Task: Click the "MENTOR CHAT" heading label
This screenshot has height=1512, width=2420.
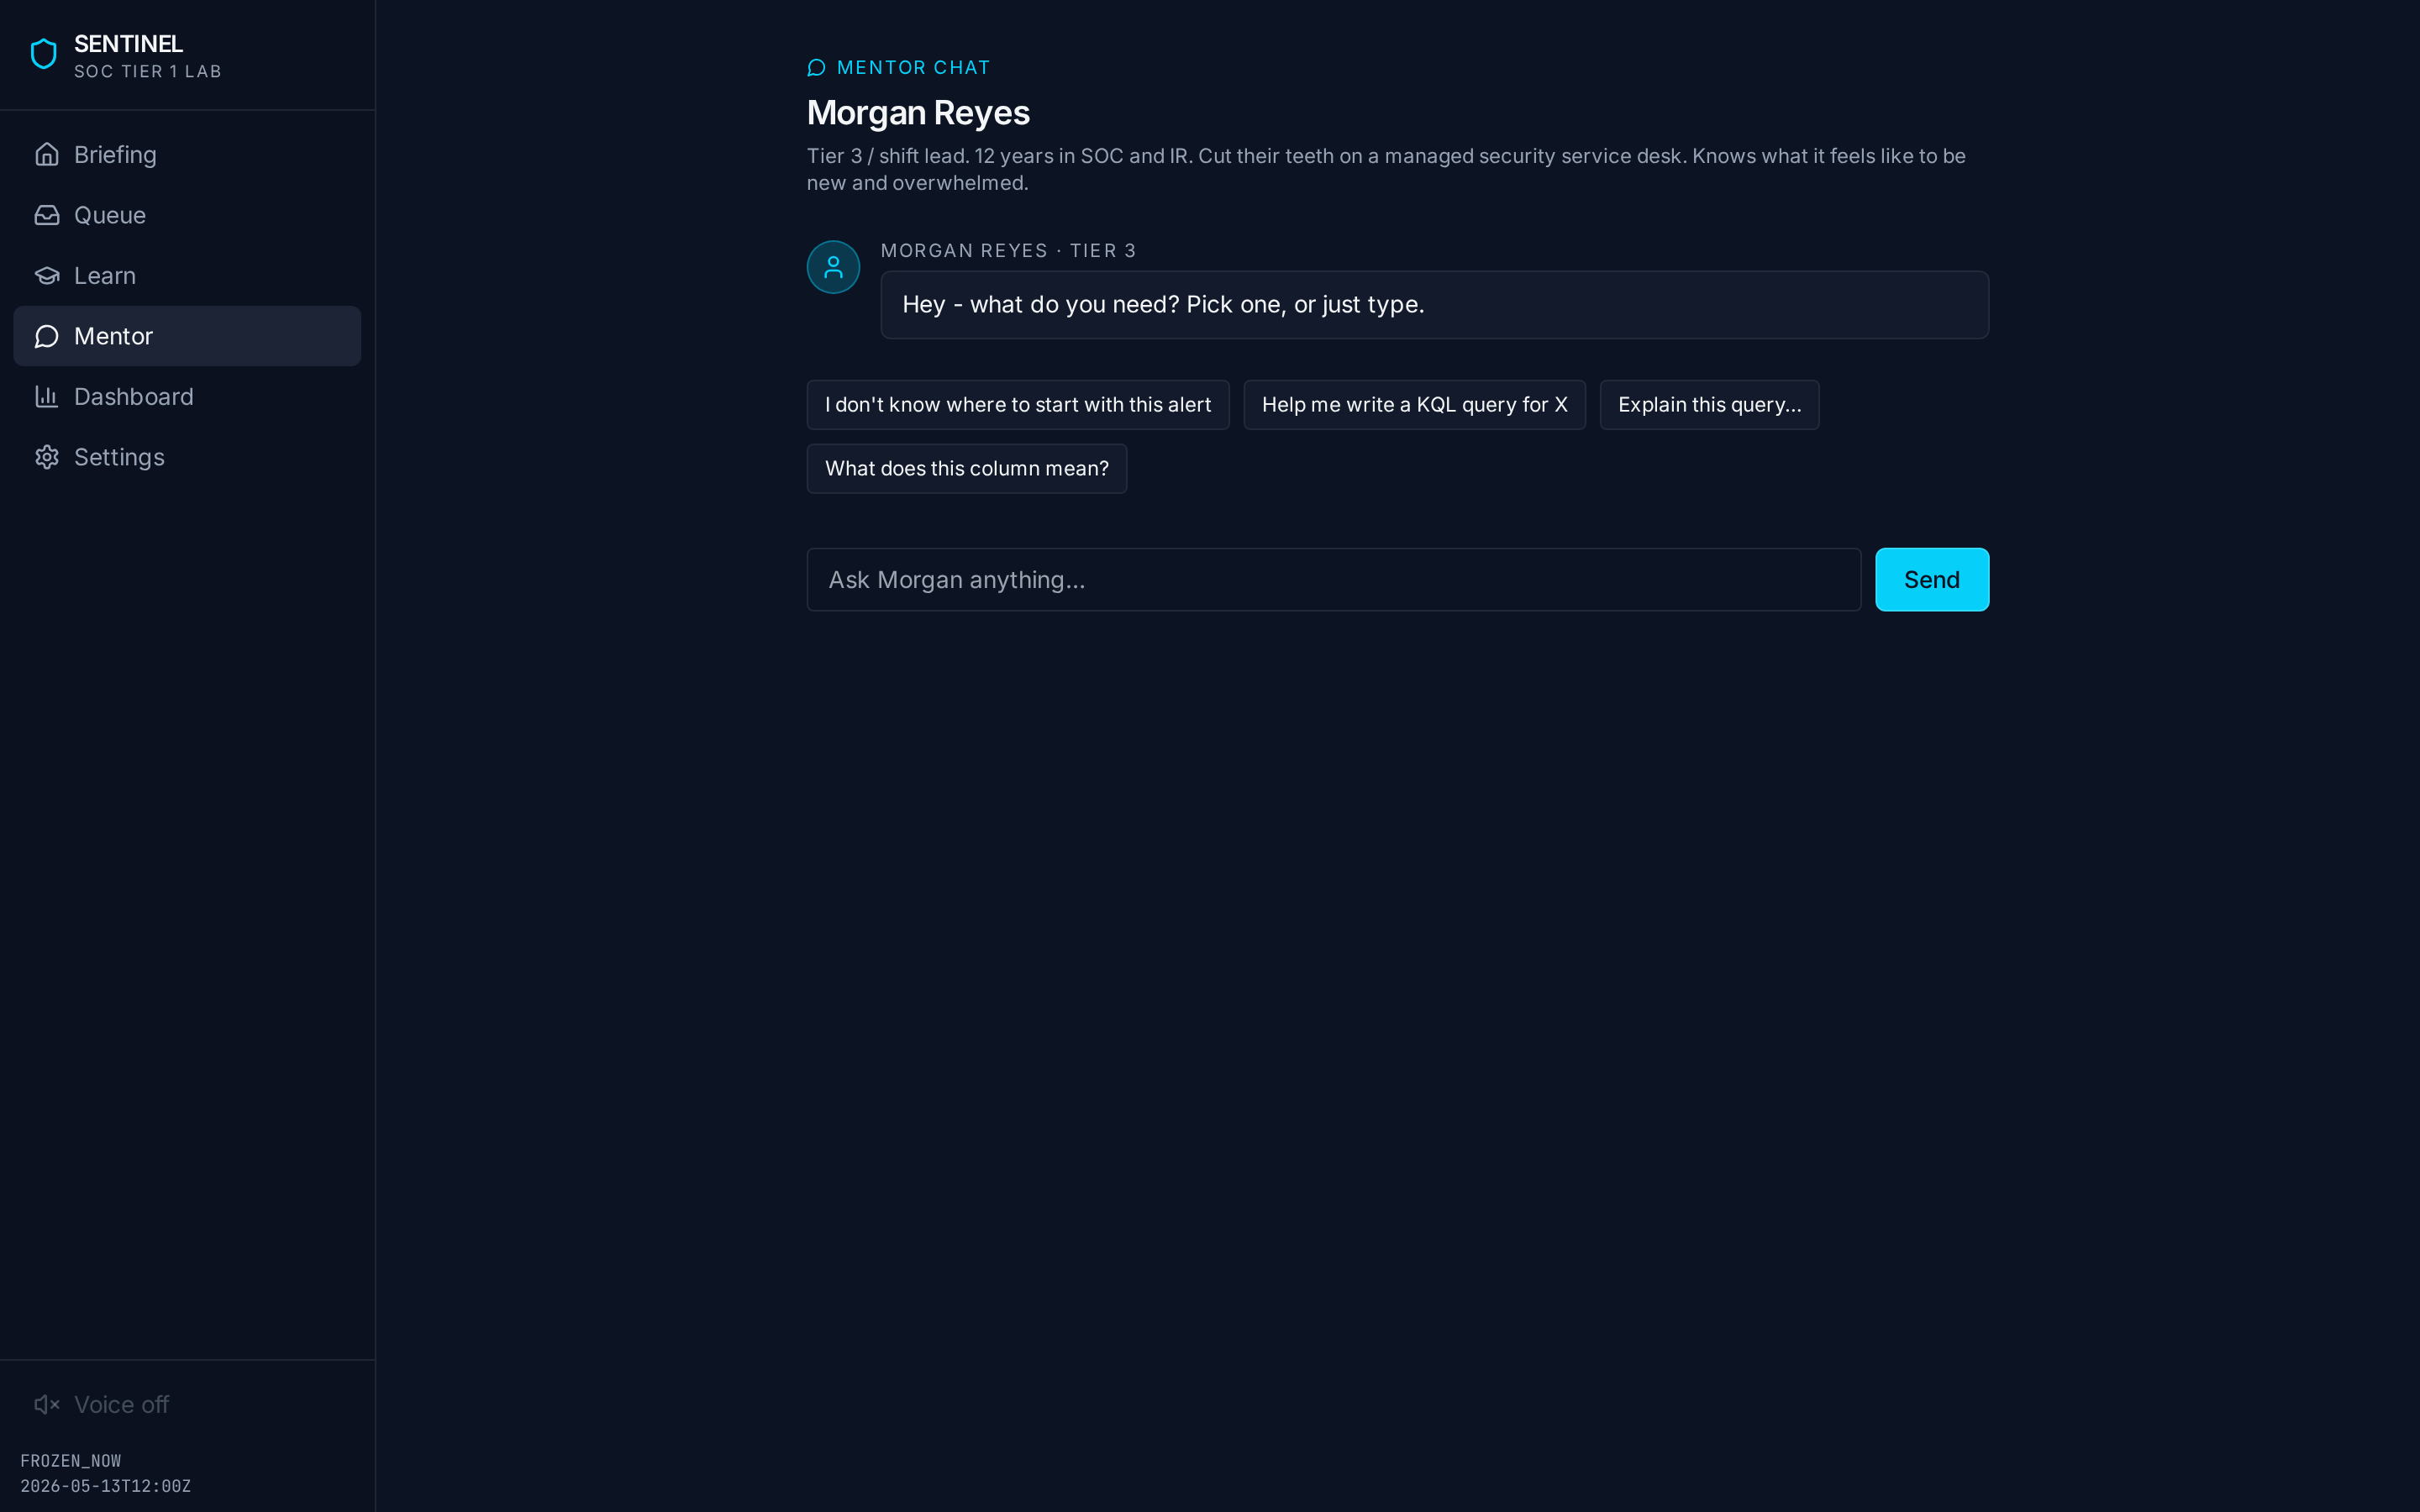Action: [x=913, y=67]
